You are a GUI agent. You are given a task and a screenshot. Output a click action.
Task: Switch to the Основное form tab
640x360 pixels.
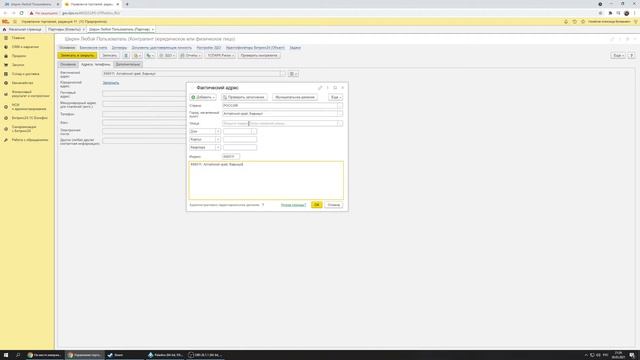point(68,64)
